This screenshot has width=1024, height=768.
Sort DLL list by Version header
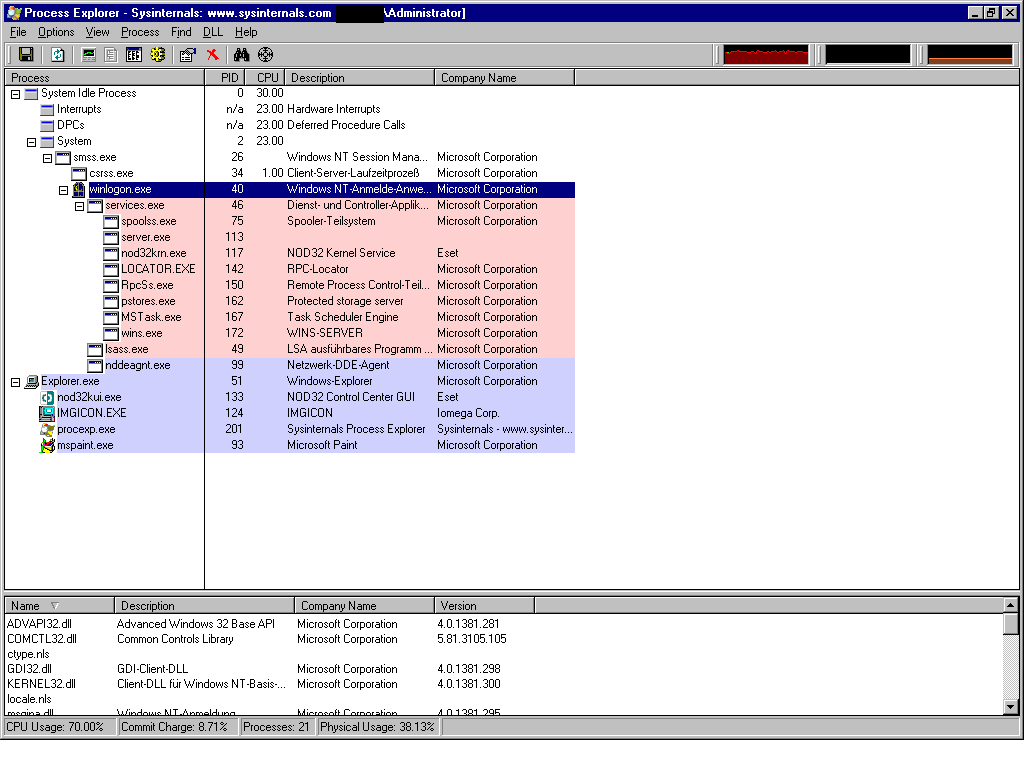485,605
